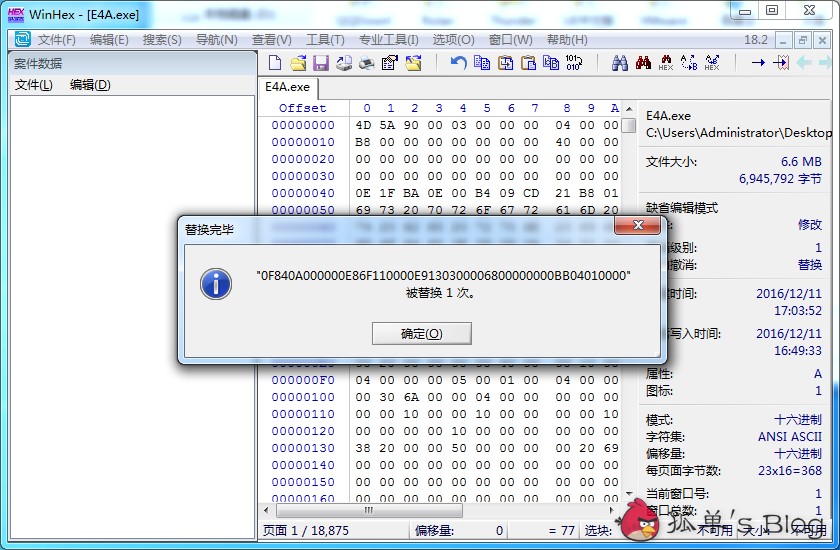840x550 pixels.
Task: Click the Back navigation arrow icon
Action: [x=804, y=63]
